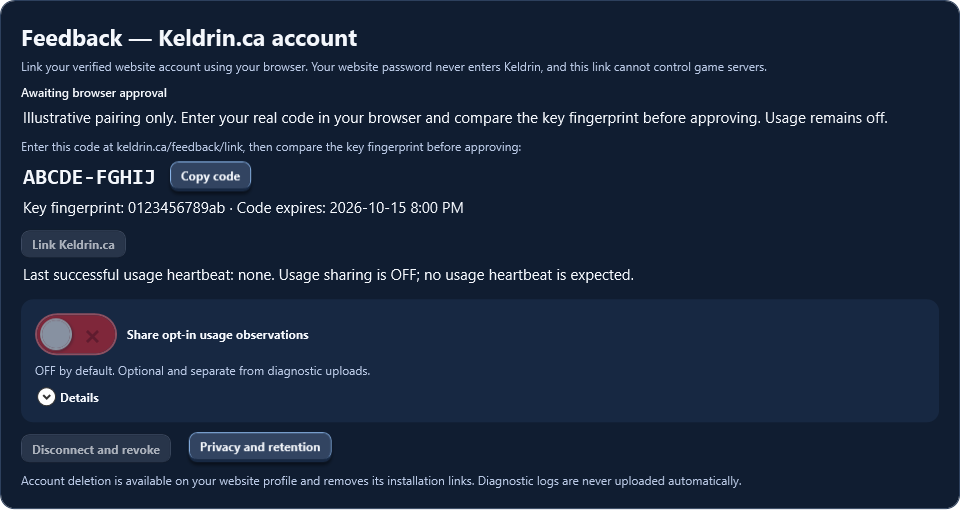Viewport: 960px width, 510px height.
Task: Click the Awaiting browser approval status
Action: [94, 93]
